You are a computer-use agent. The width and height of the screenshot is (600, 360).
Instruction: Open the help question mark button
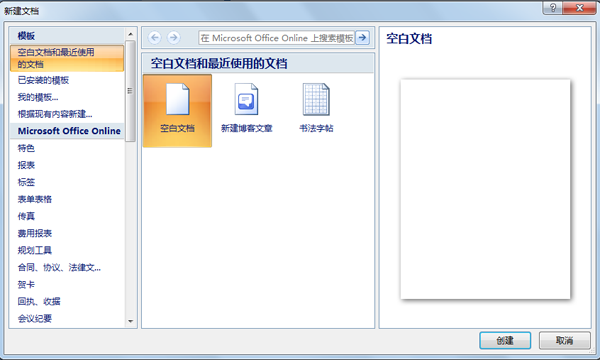click(x=553, y=8)
